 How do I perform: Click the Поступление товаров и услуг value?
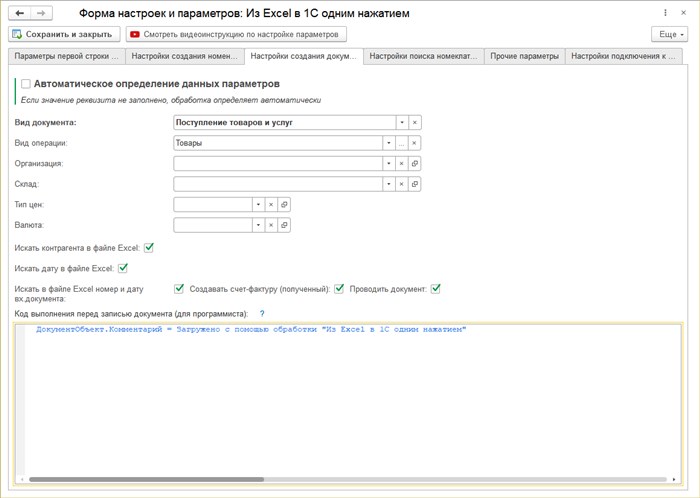coord(234,122)
